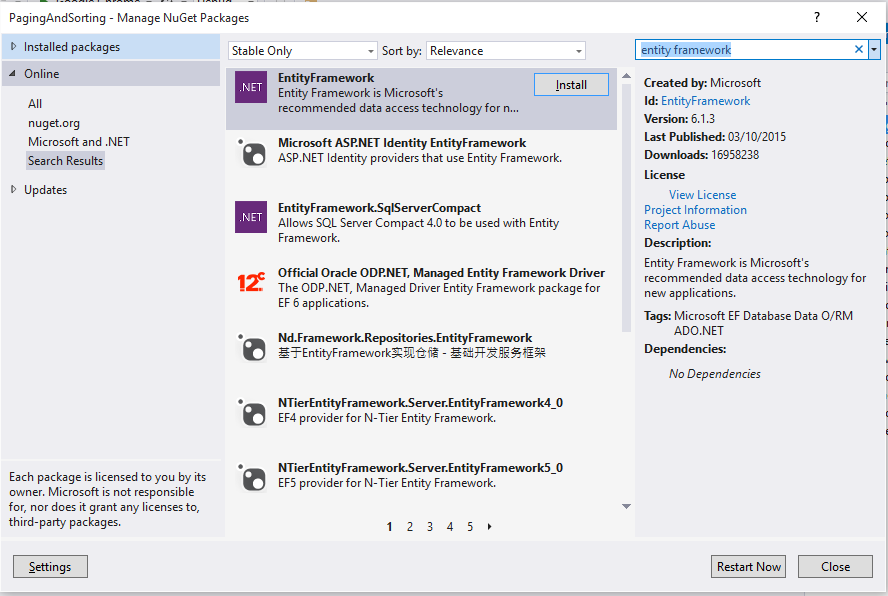Screen dimensions: 888x596
Task: Click the EntityFramework.SqlServerCompact .NET icon
Action: (x=251, y=217)
